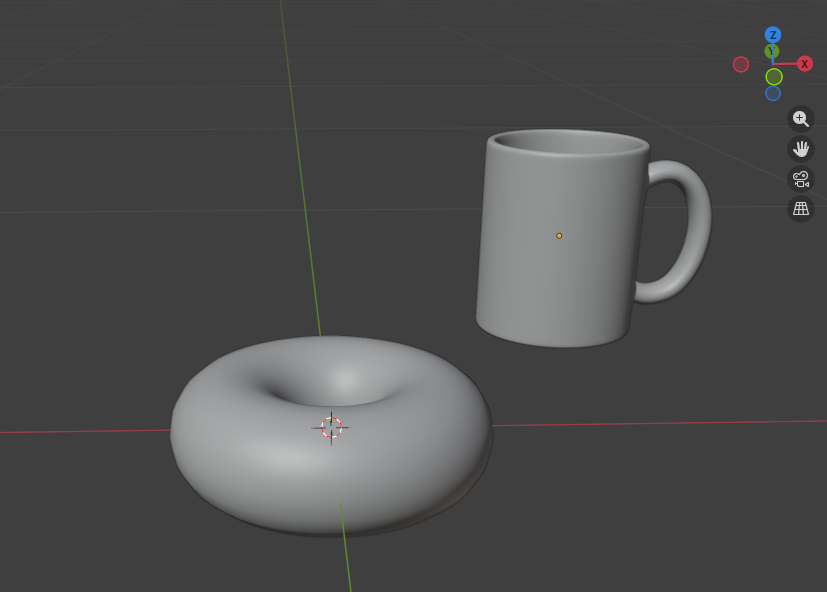The height and width of the screenshot is (592, 827).
Task: Click the red X axis line left of donut
Action: coord(80,431)
